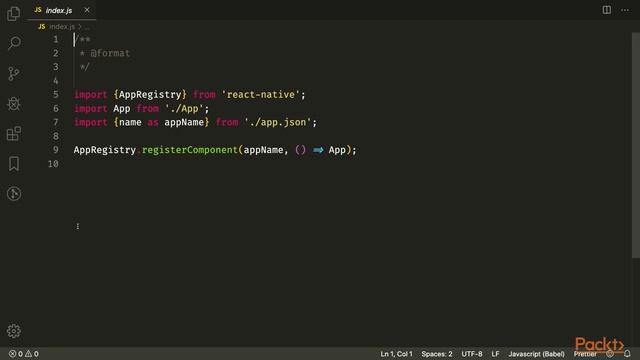Screen dimensions: 640x360
Task: Click the breadcrumb ellipsis symbol
Action: click(x=87, y=27)
